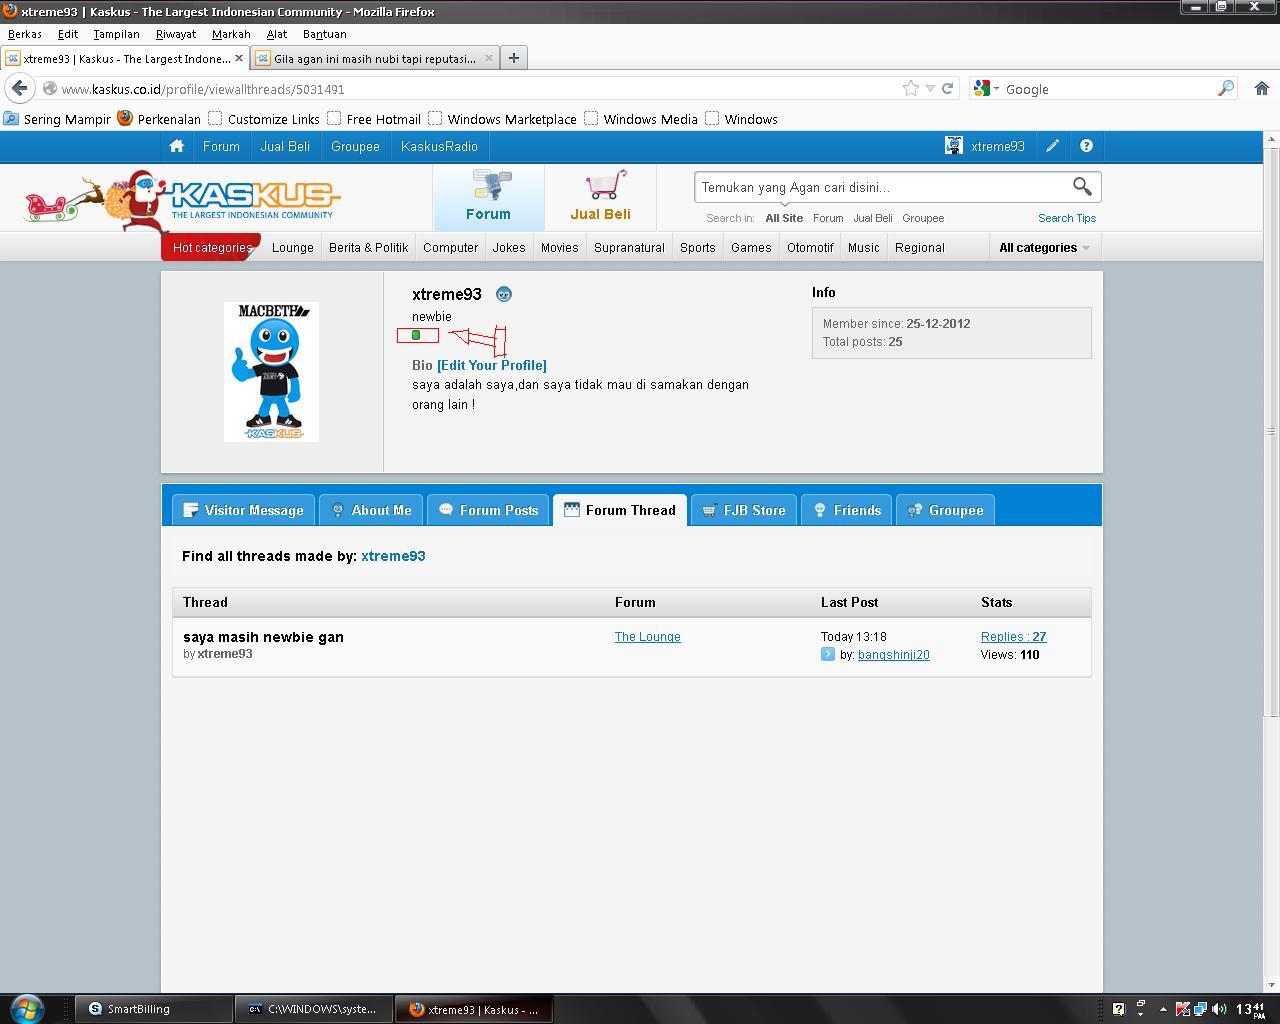Click the search magnifier in Kaskus search box
This screenshot has height=1024, width=1280.
[x=1082, y=187]
